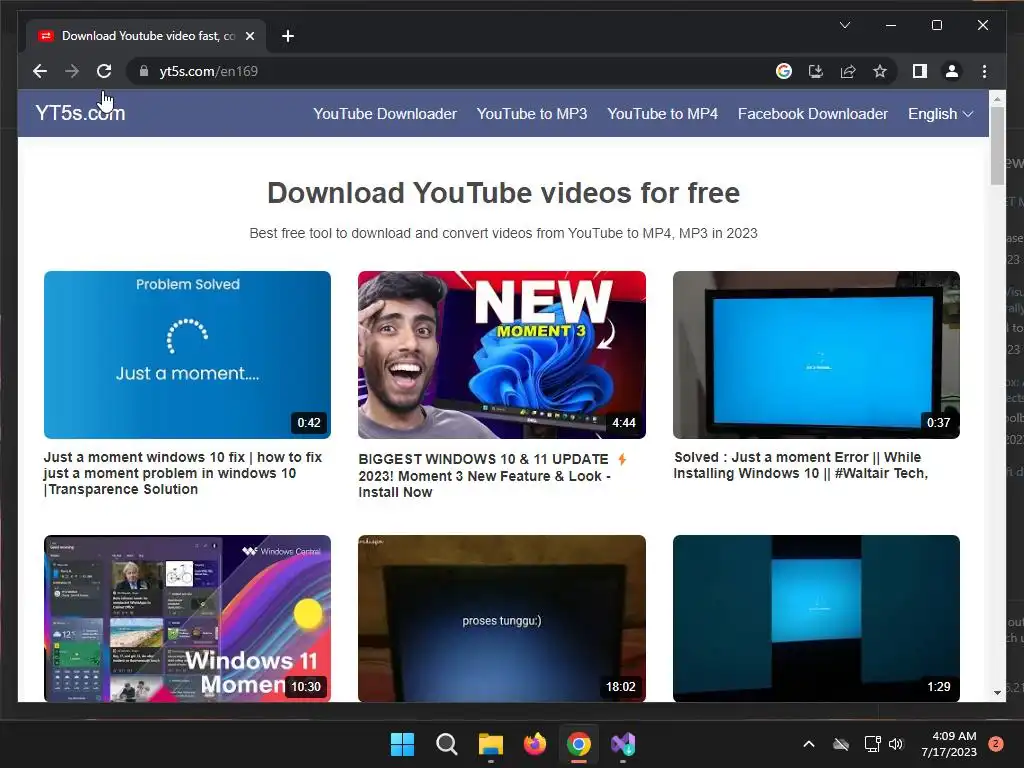Expand the English language dropdown

point(940,114)
